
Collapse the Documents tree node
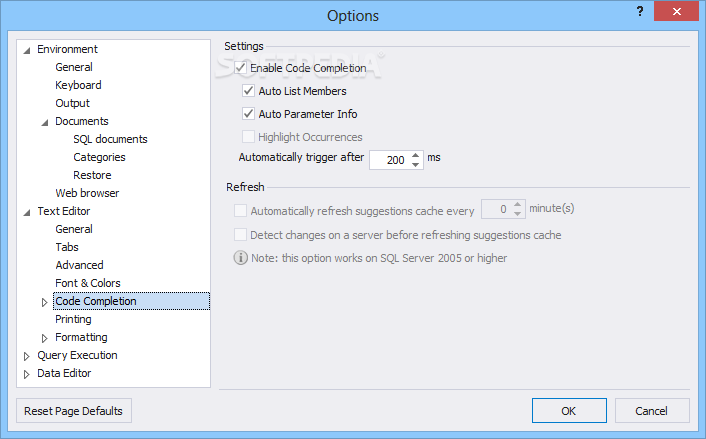click(45, 122)
